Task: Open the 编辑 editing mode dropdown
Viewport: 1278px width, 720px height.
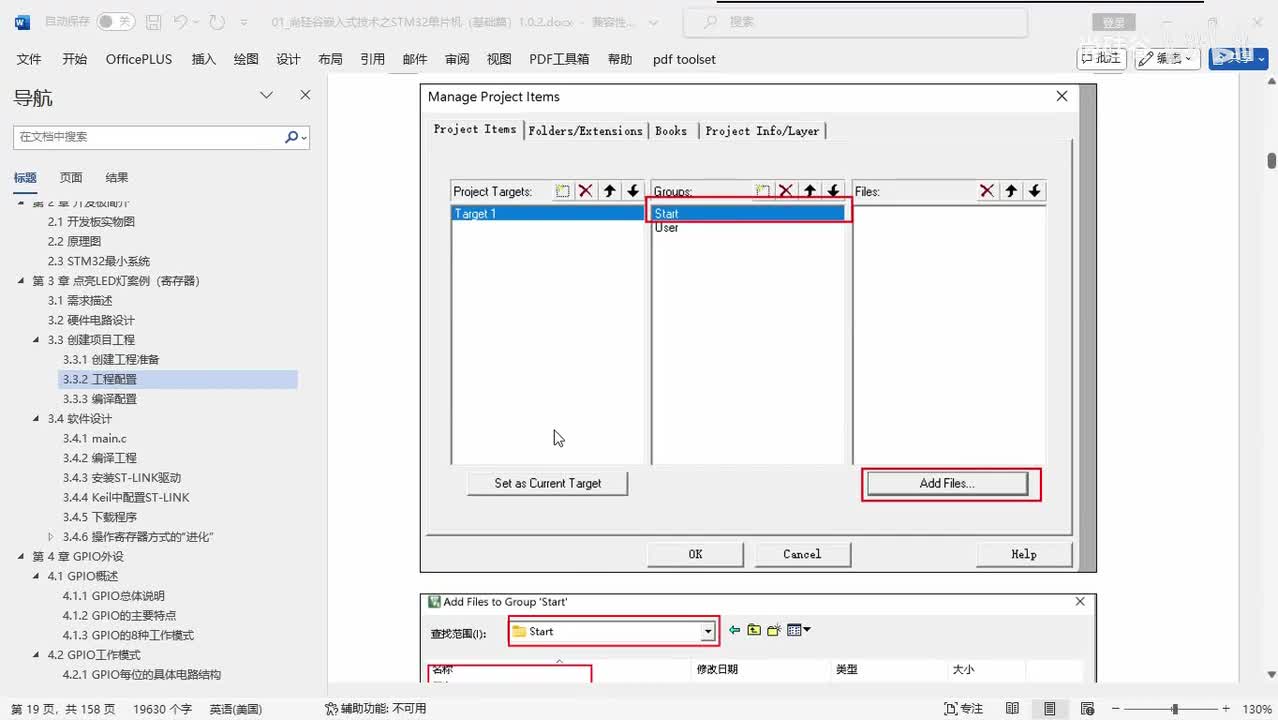Action: point(1167,58)
